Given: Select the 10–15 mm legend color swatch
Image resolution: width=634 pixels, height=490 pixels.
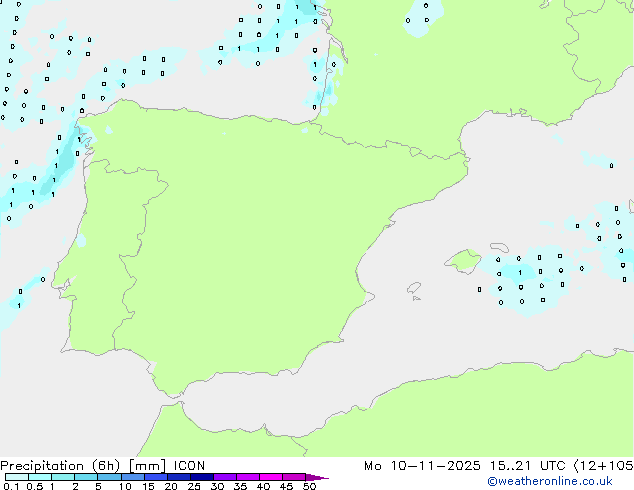Looking at the screenshot, I should [x=132, y=477].
